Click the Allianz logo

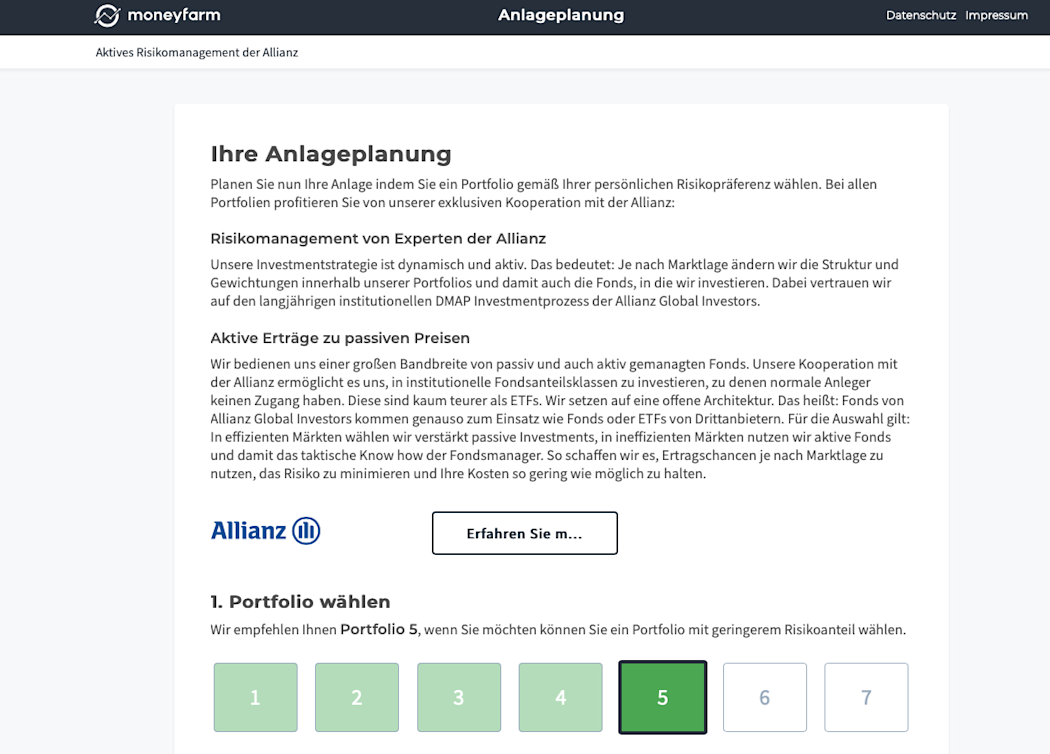(265, 531)
